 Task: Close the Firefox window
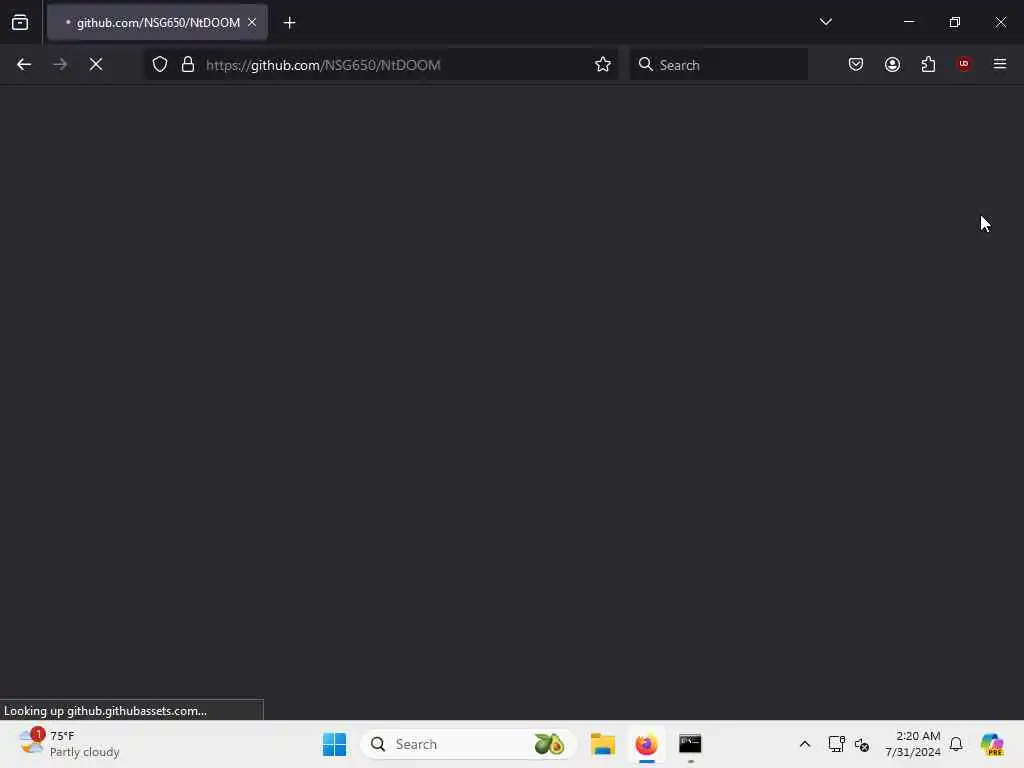(1000, 22)
